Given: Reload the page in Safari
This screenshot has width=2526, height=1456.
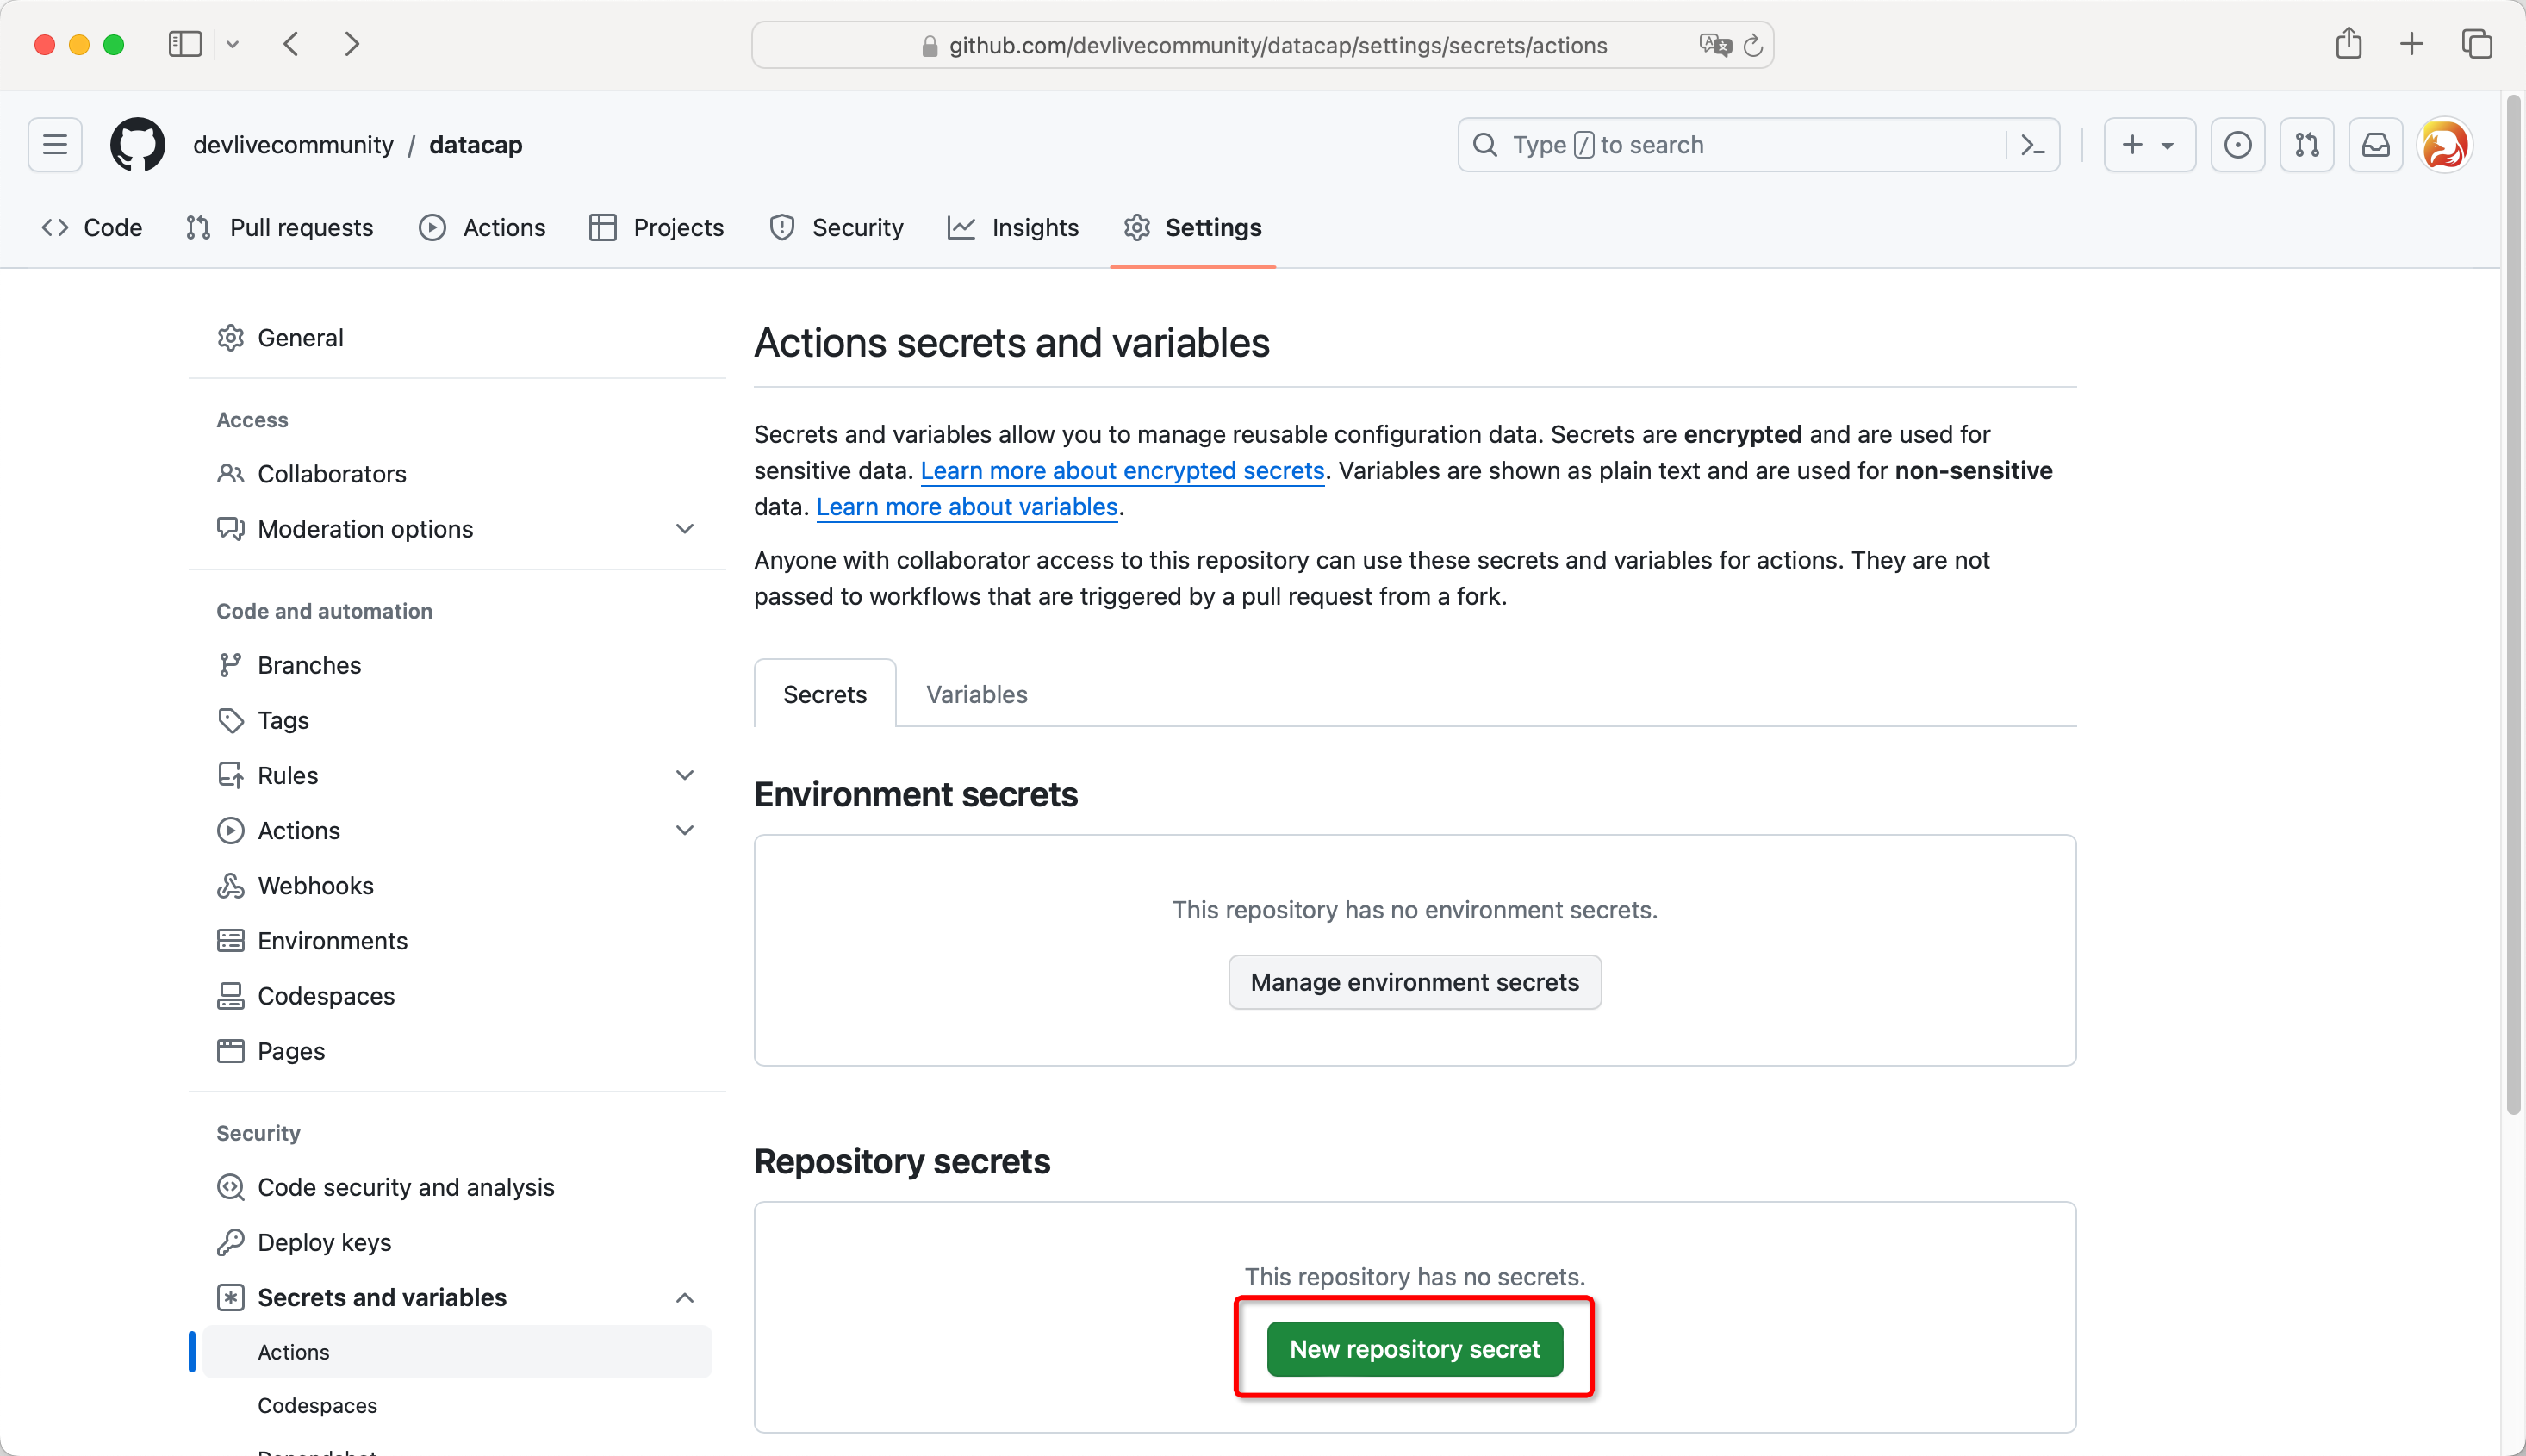Looking at the screenshot, I should [1752, 46].
